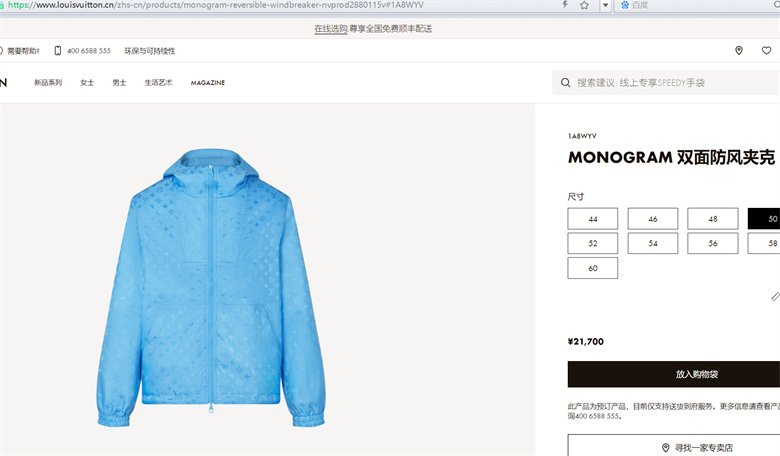Click the lightning bolt icon in address bar

tap(565, 4)
